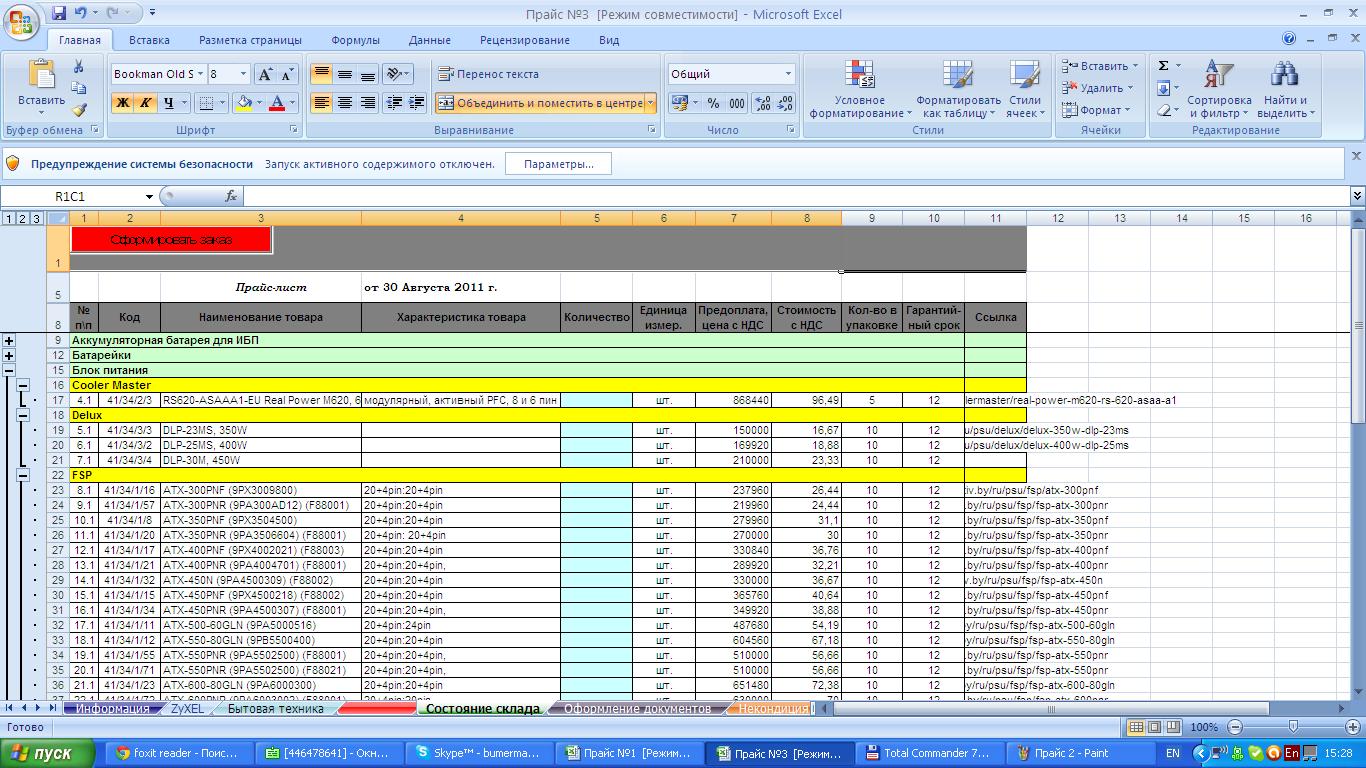This screenshot has width=1366, height=768.
Task: Open Форматировать как таблицу
Action: point(958,90)
